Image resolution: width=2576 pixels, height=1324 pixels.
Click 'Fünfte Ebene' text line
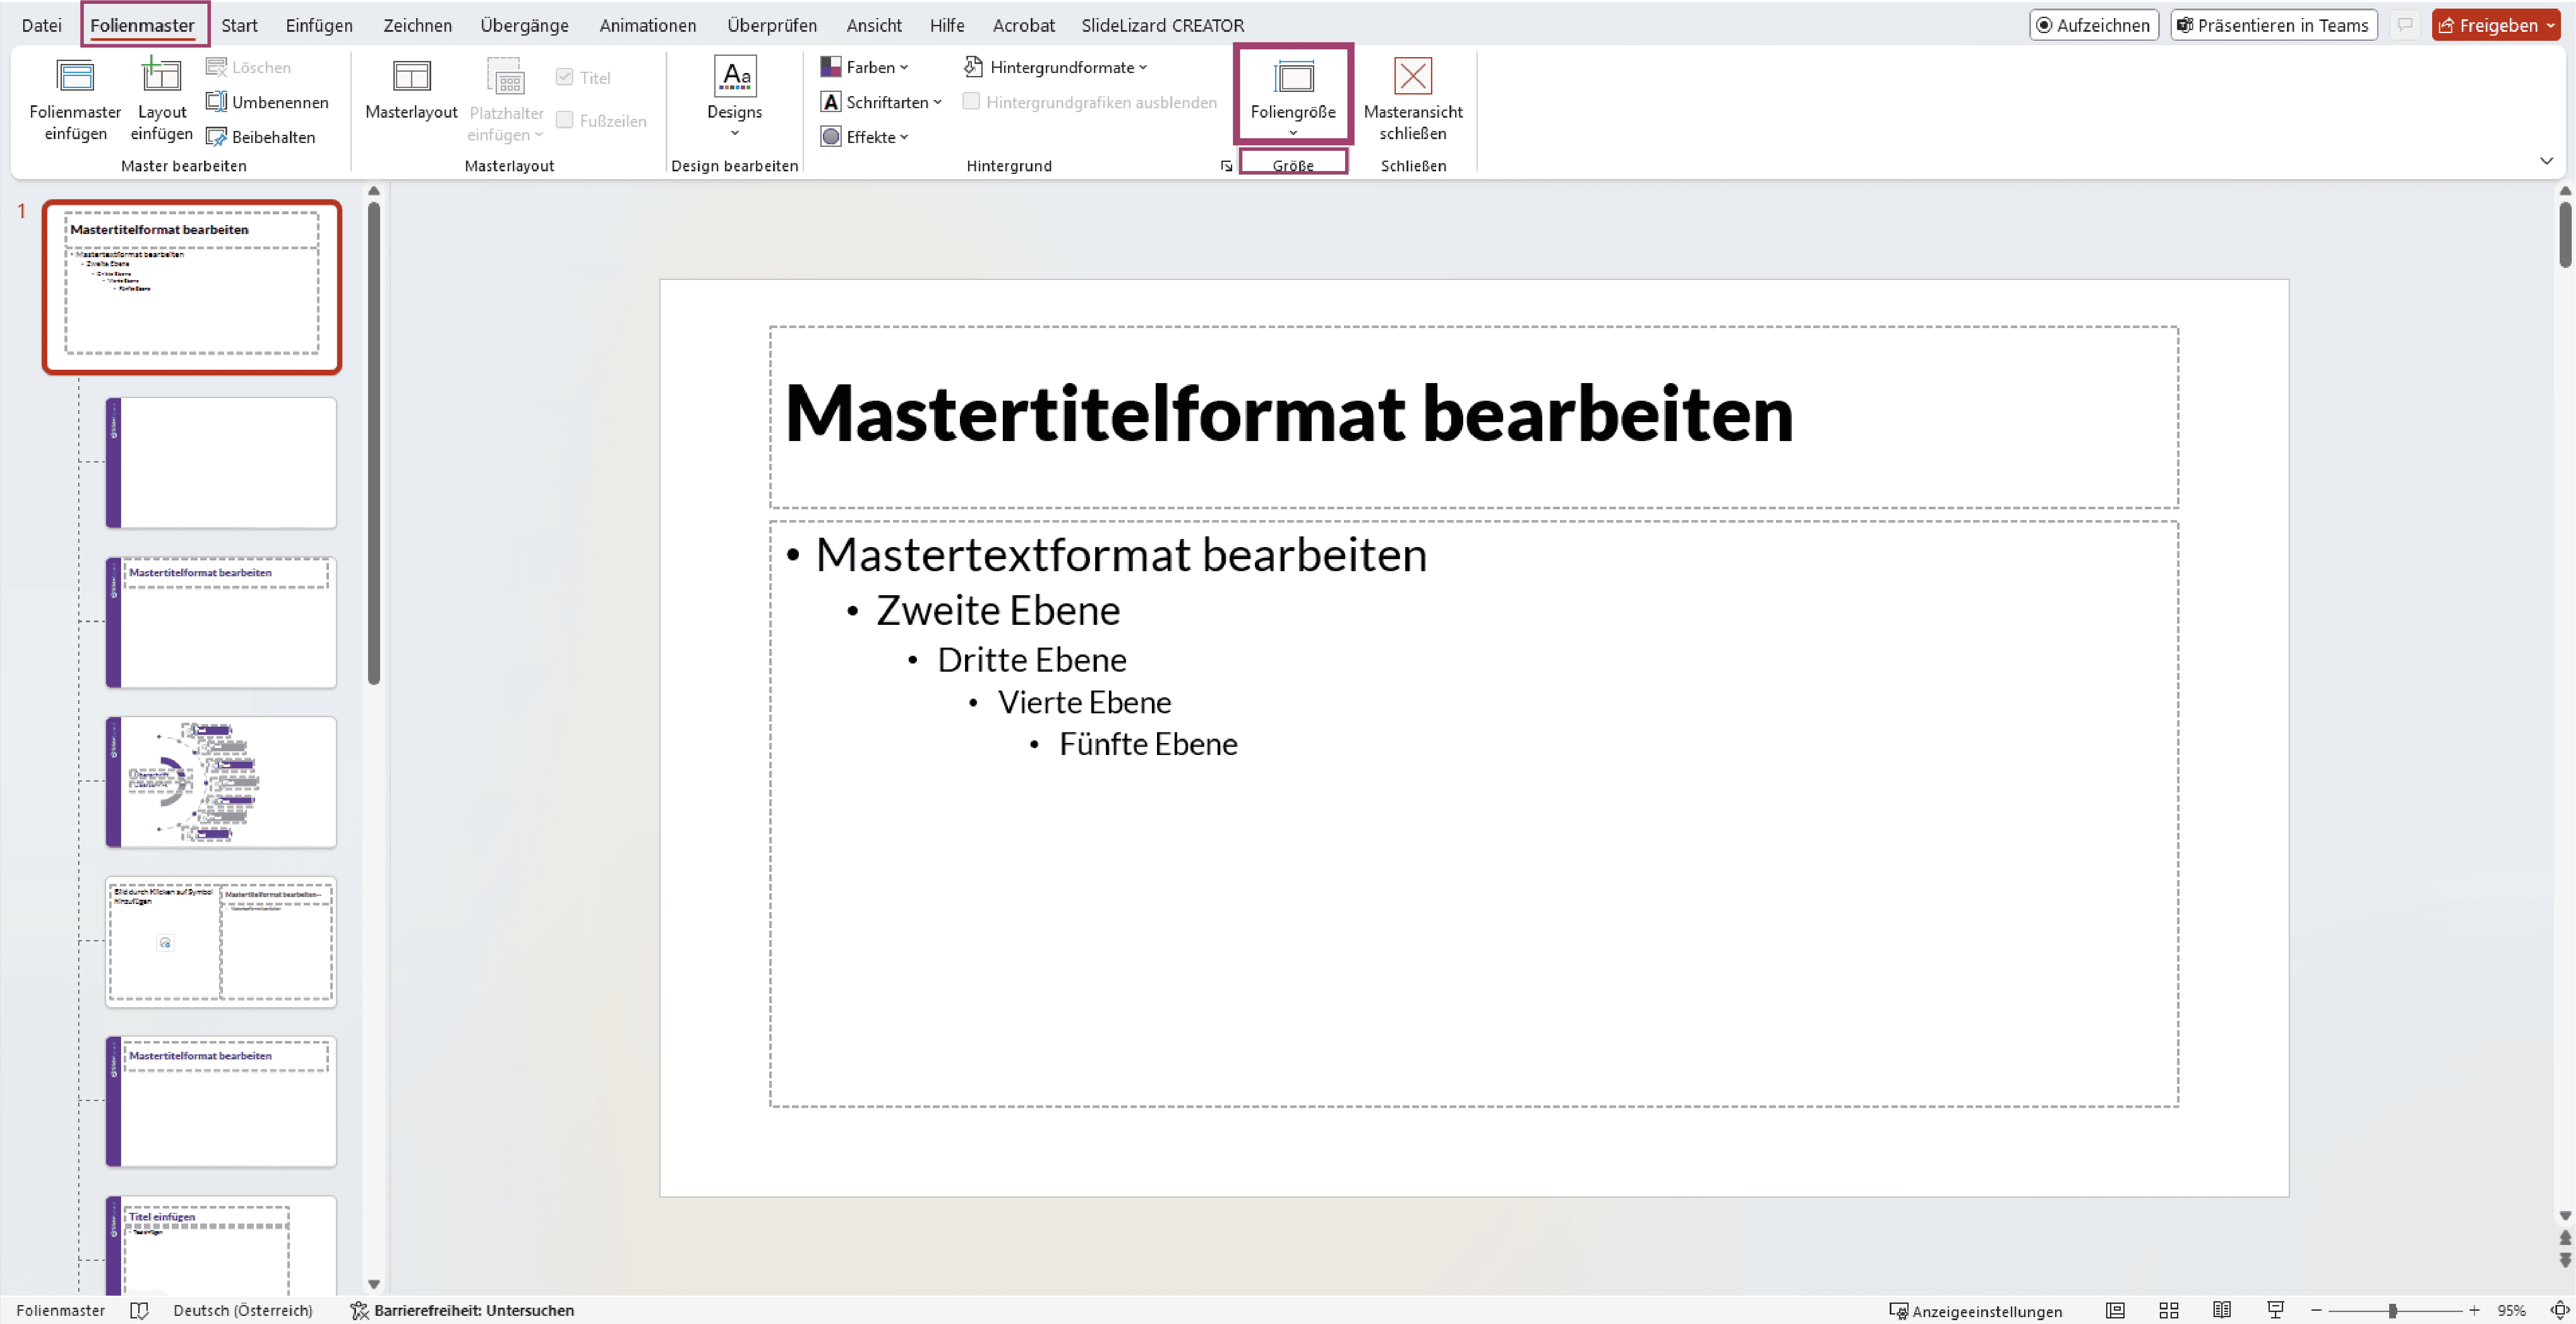click(1147, 744)
